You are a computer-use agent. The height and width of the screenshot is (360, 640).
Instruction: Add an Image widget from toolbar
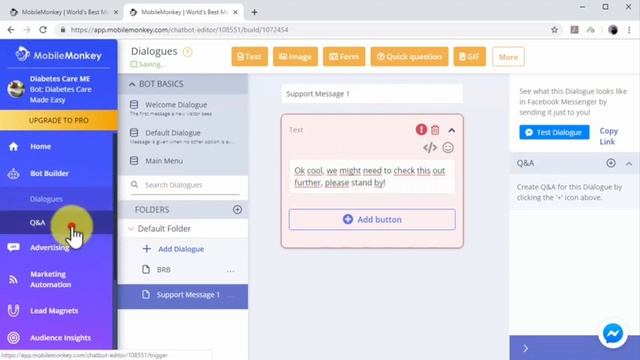click(x=295, y=57)
